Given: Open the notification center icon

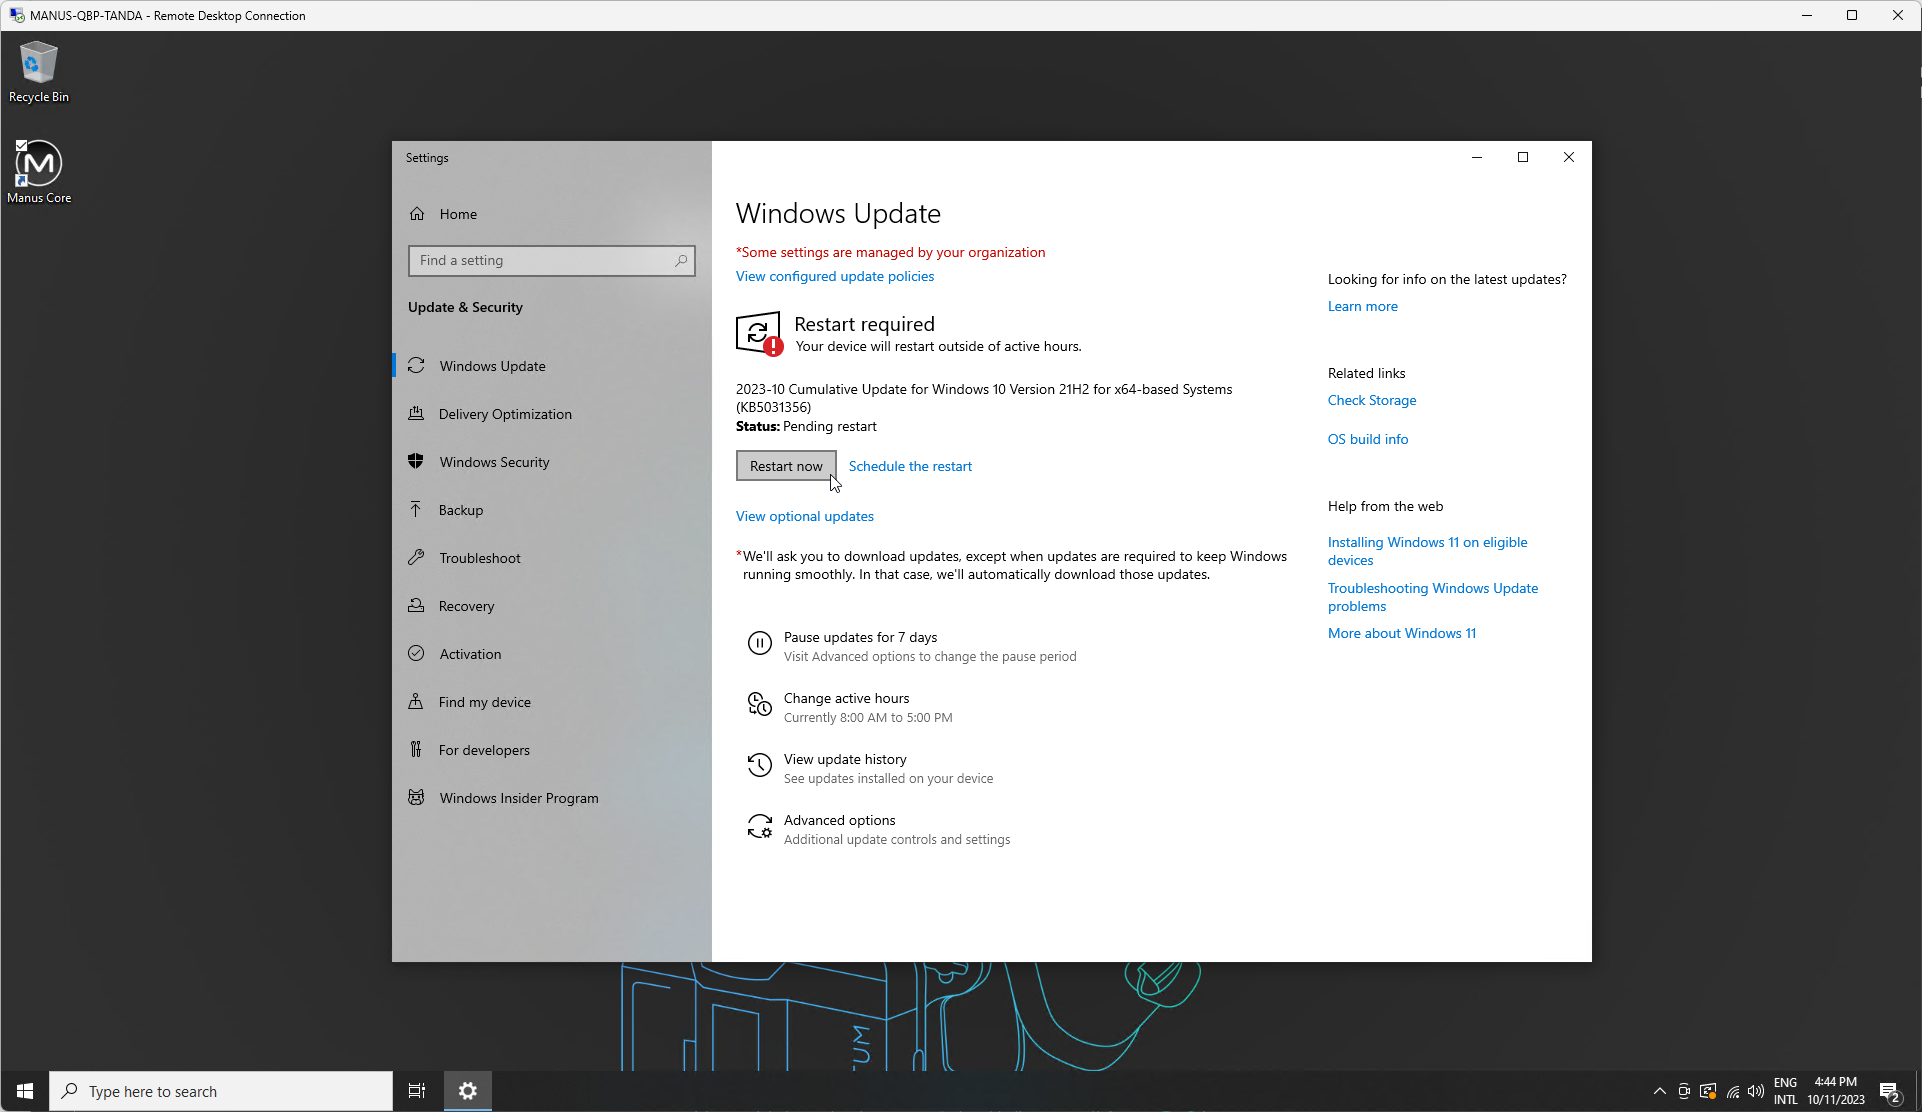Looking at the screenshot, I should 1889,1091.
